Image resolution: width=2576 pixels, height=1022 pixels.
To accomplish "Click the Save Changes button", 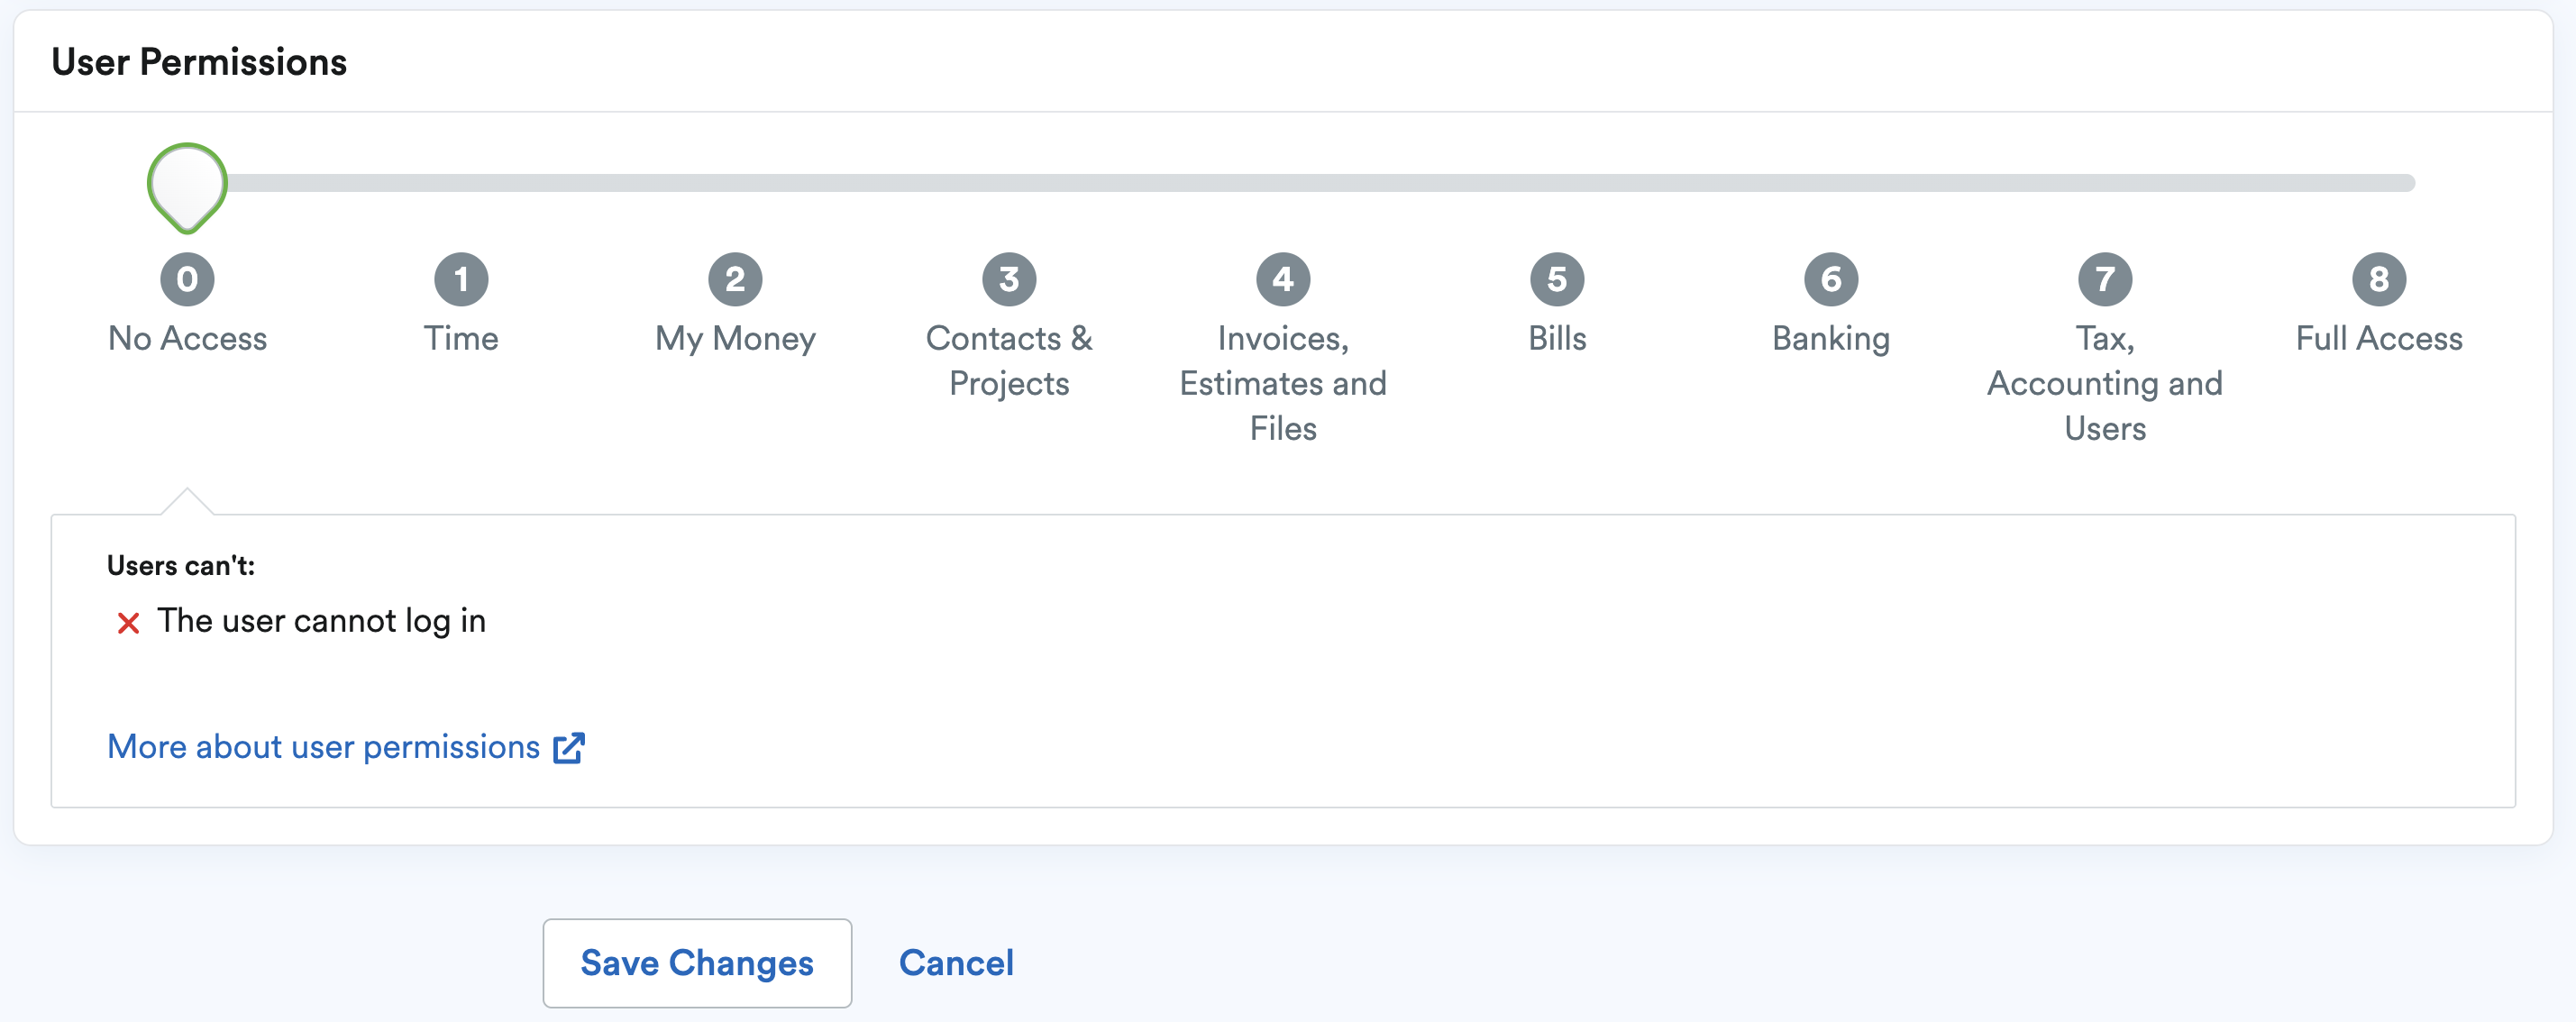I will pyautogui.click(x=697, y=963).
